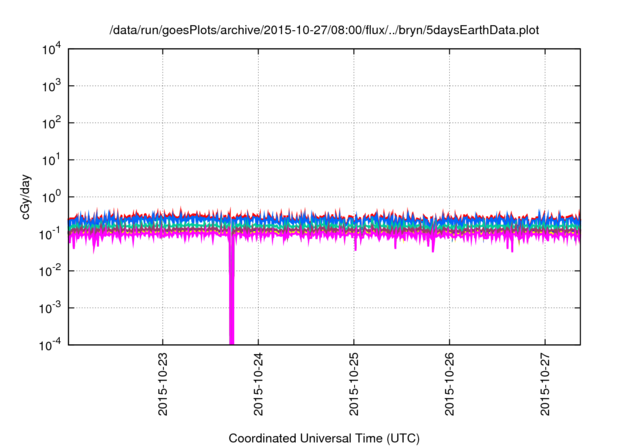Click the 10^3 y-axis tick label
The width and height of the screenshot is (640, 448).
pos(52,86)
